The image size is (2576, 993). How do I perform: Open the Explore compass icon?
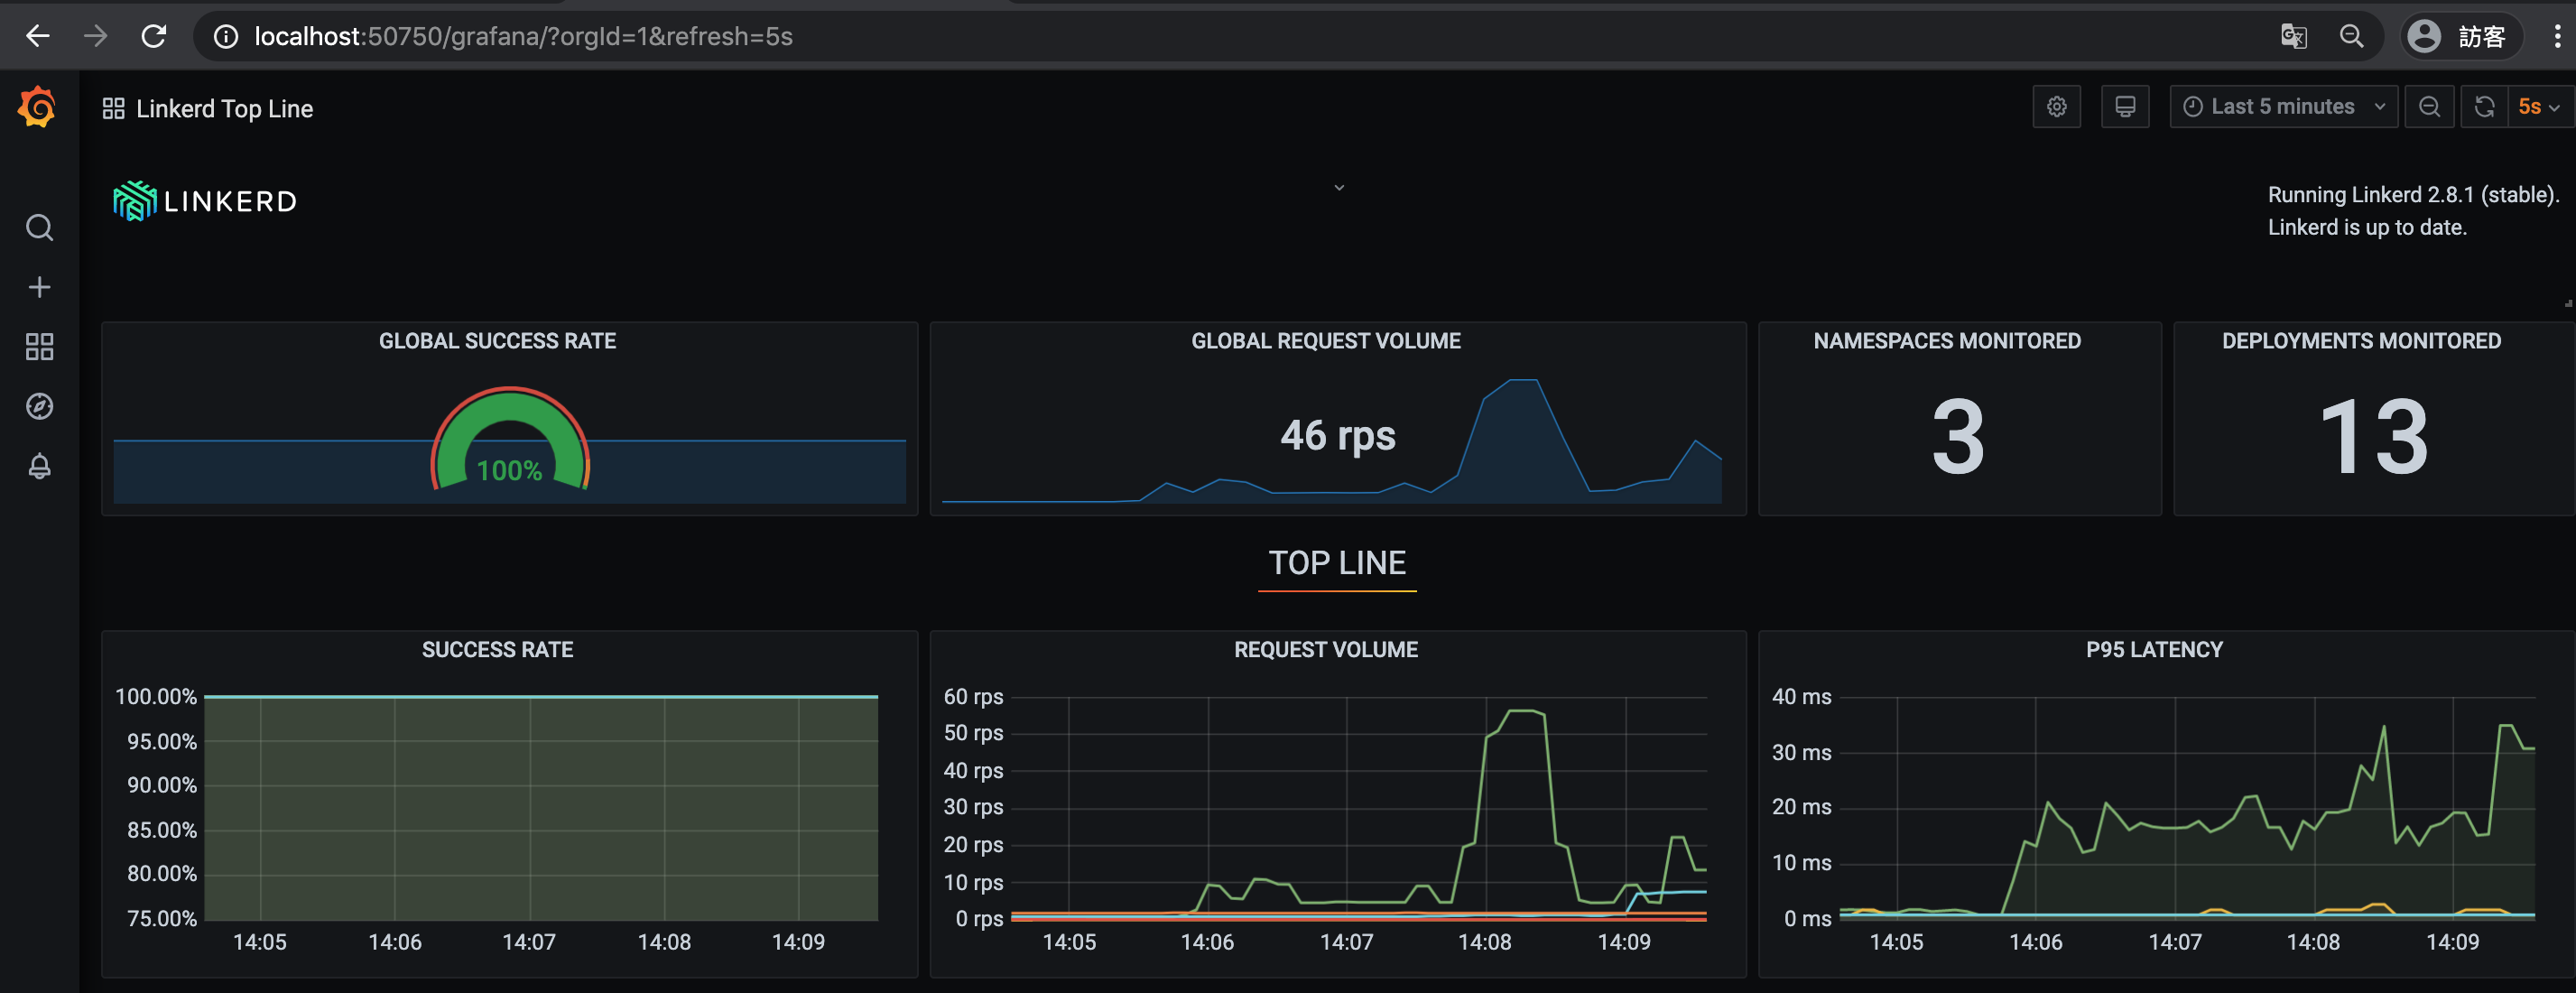pyautogui.click(x=39, y=406)
